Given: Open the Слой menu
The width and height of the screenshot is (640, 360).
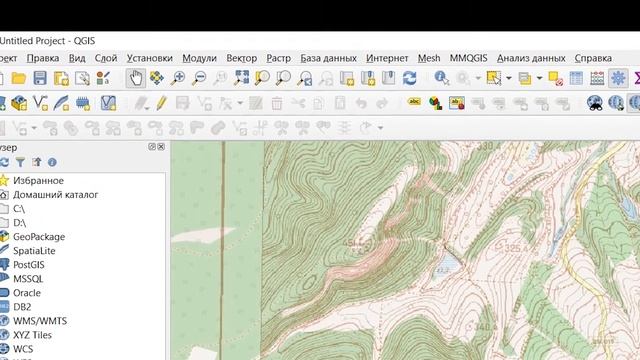Looking at the screenshot, I should pos(106,58).
